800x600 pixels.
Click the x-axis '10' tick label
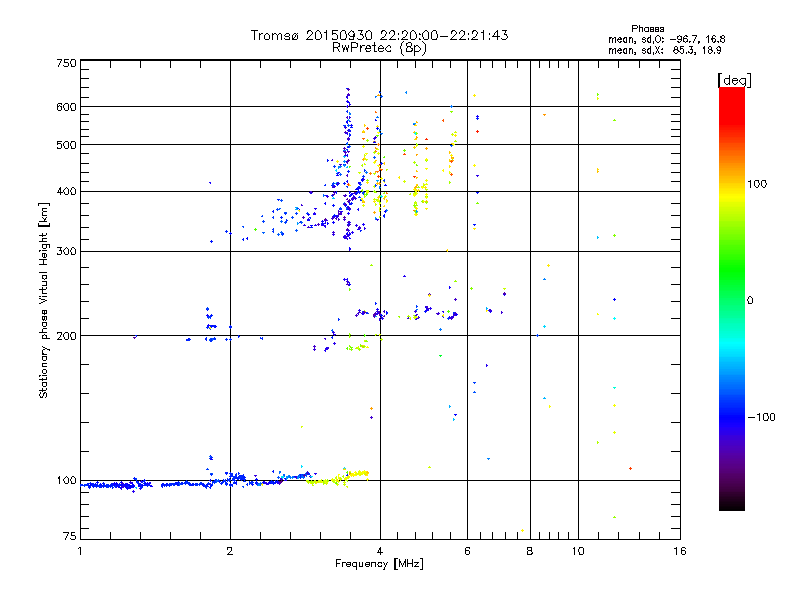(578, 551)
